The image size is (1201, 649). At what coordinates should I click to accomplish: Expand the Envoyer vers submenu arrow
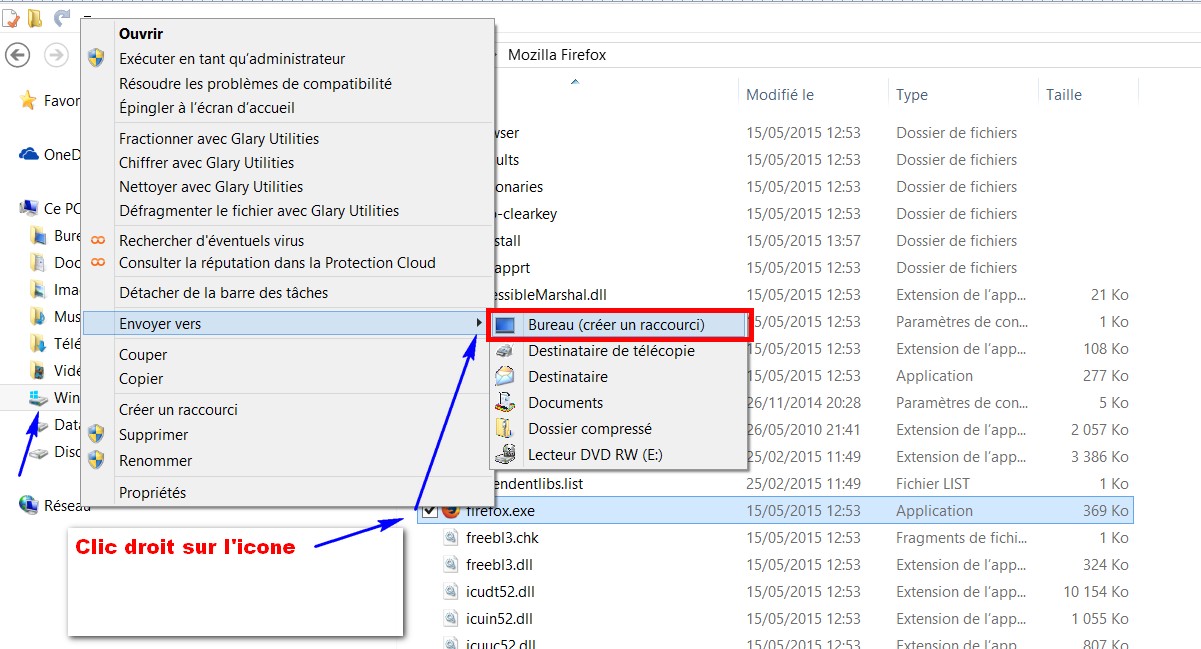(x=480, y=323)
